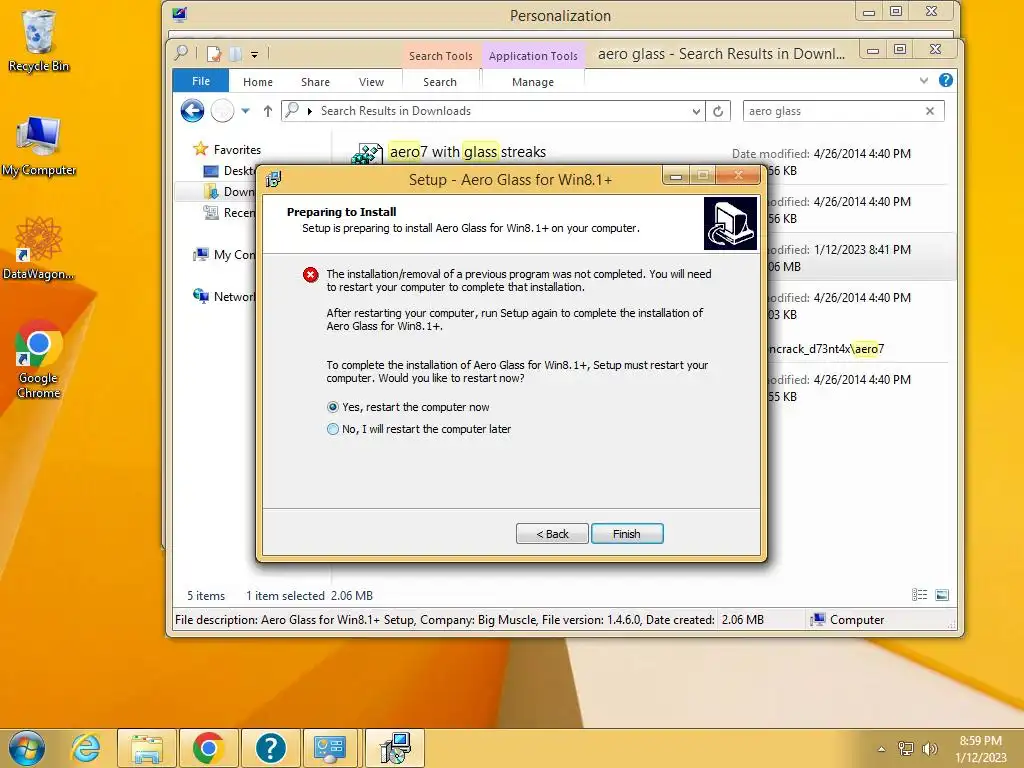This screenshot has width=1024, height=768.
Task: Open the View ribbon tab
Action: click(371, 82)
